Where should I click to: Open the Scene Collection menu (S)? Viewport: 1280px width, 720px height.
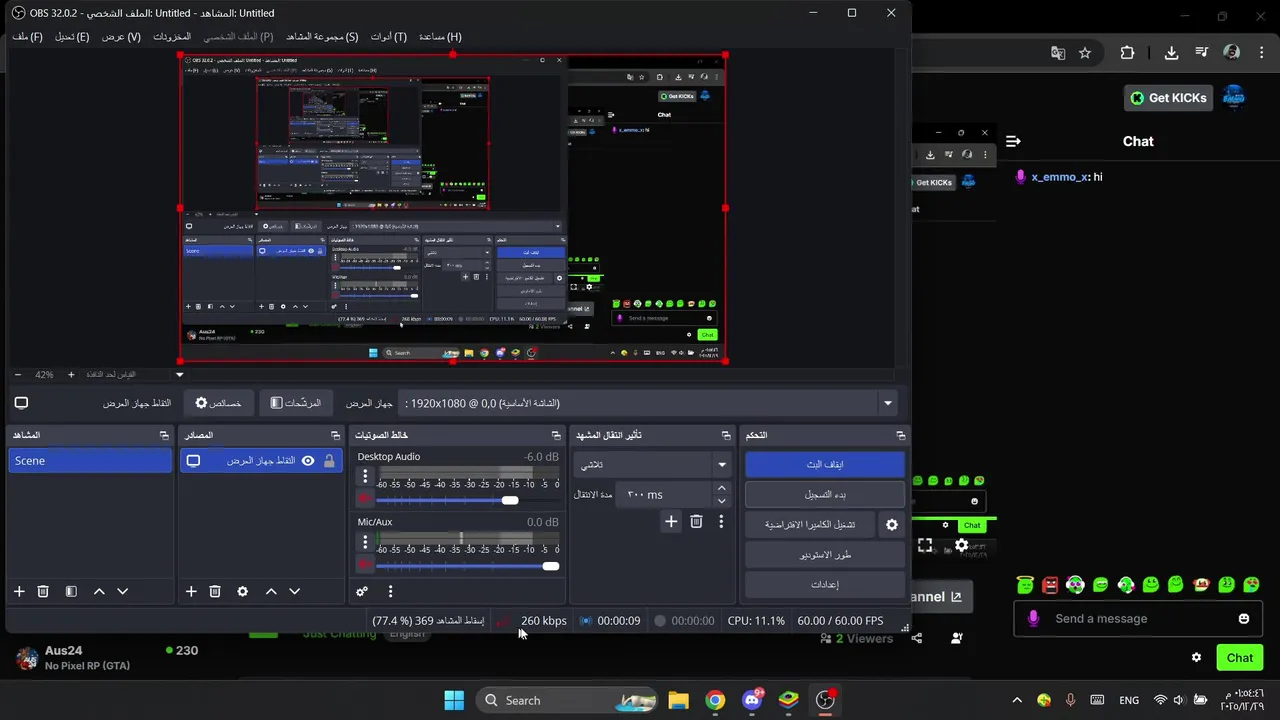(322, 37)
